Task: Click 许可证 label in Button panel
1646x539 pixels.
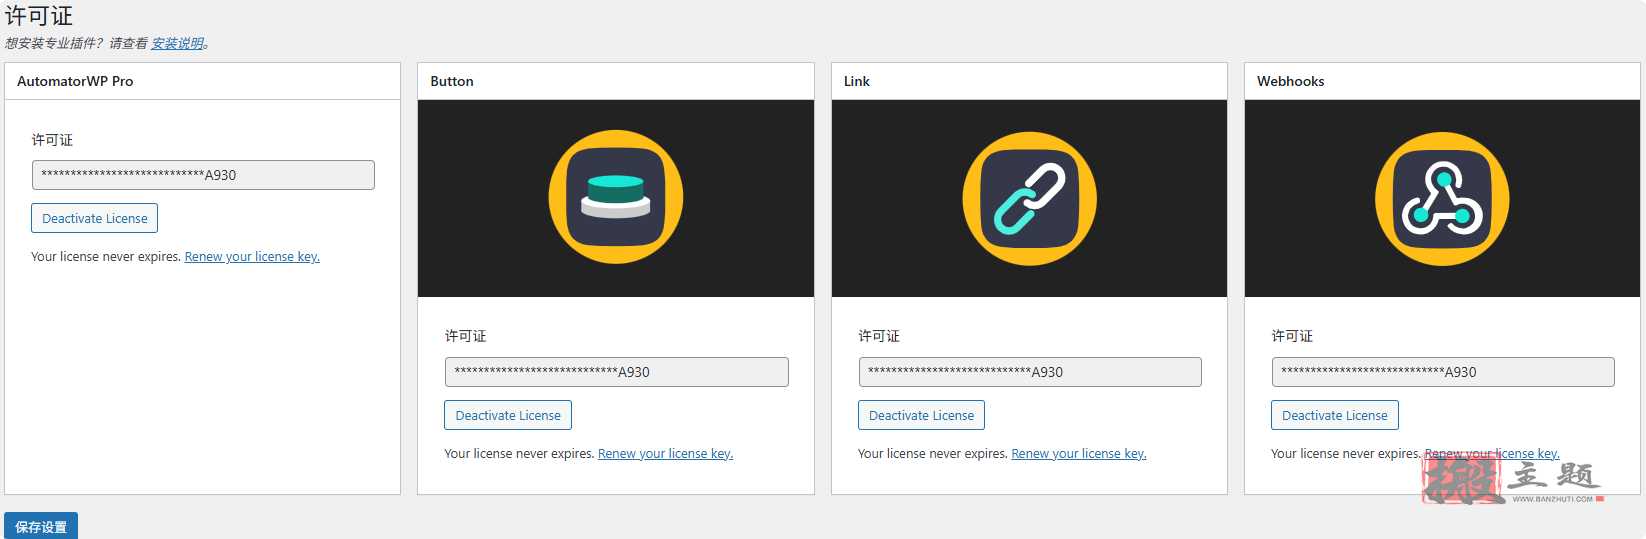Action: pos(465,336)
